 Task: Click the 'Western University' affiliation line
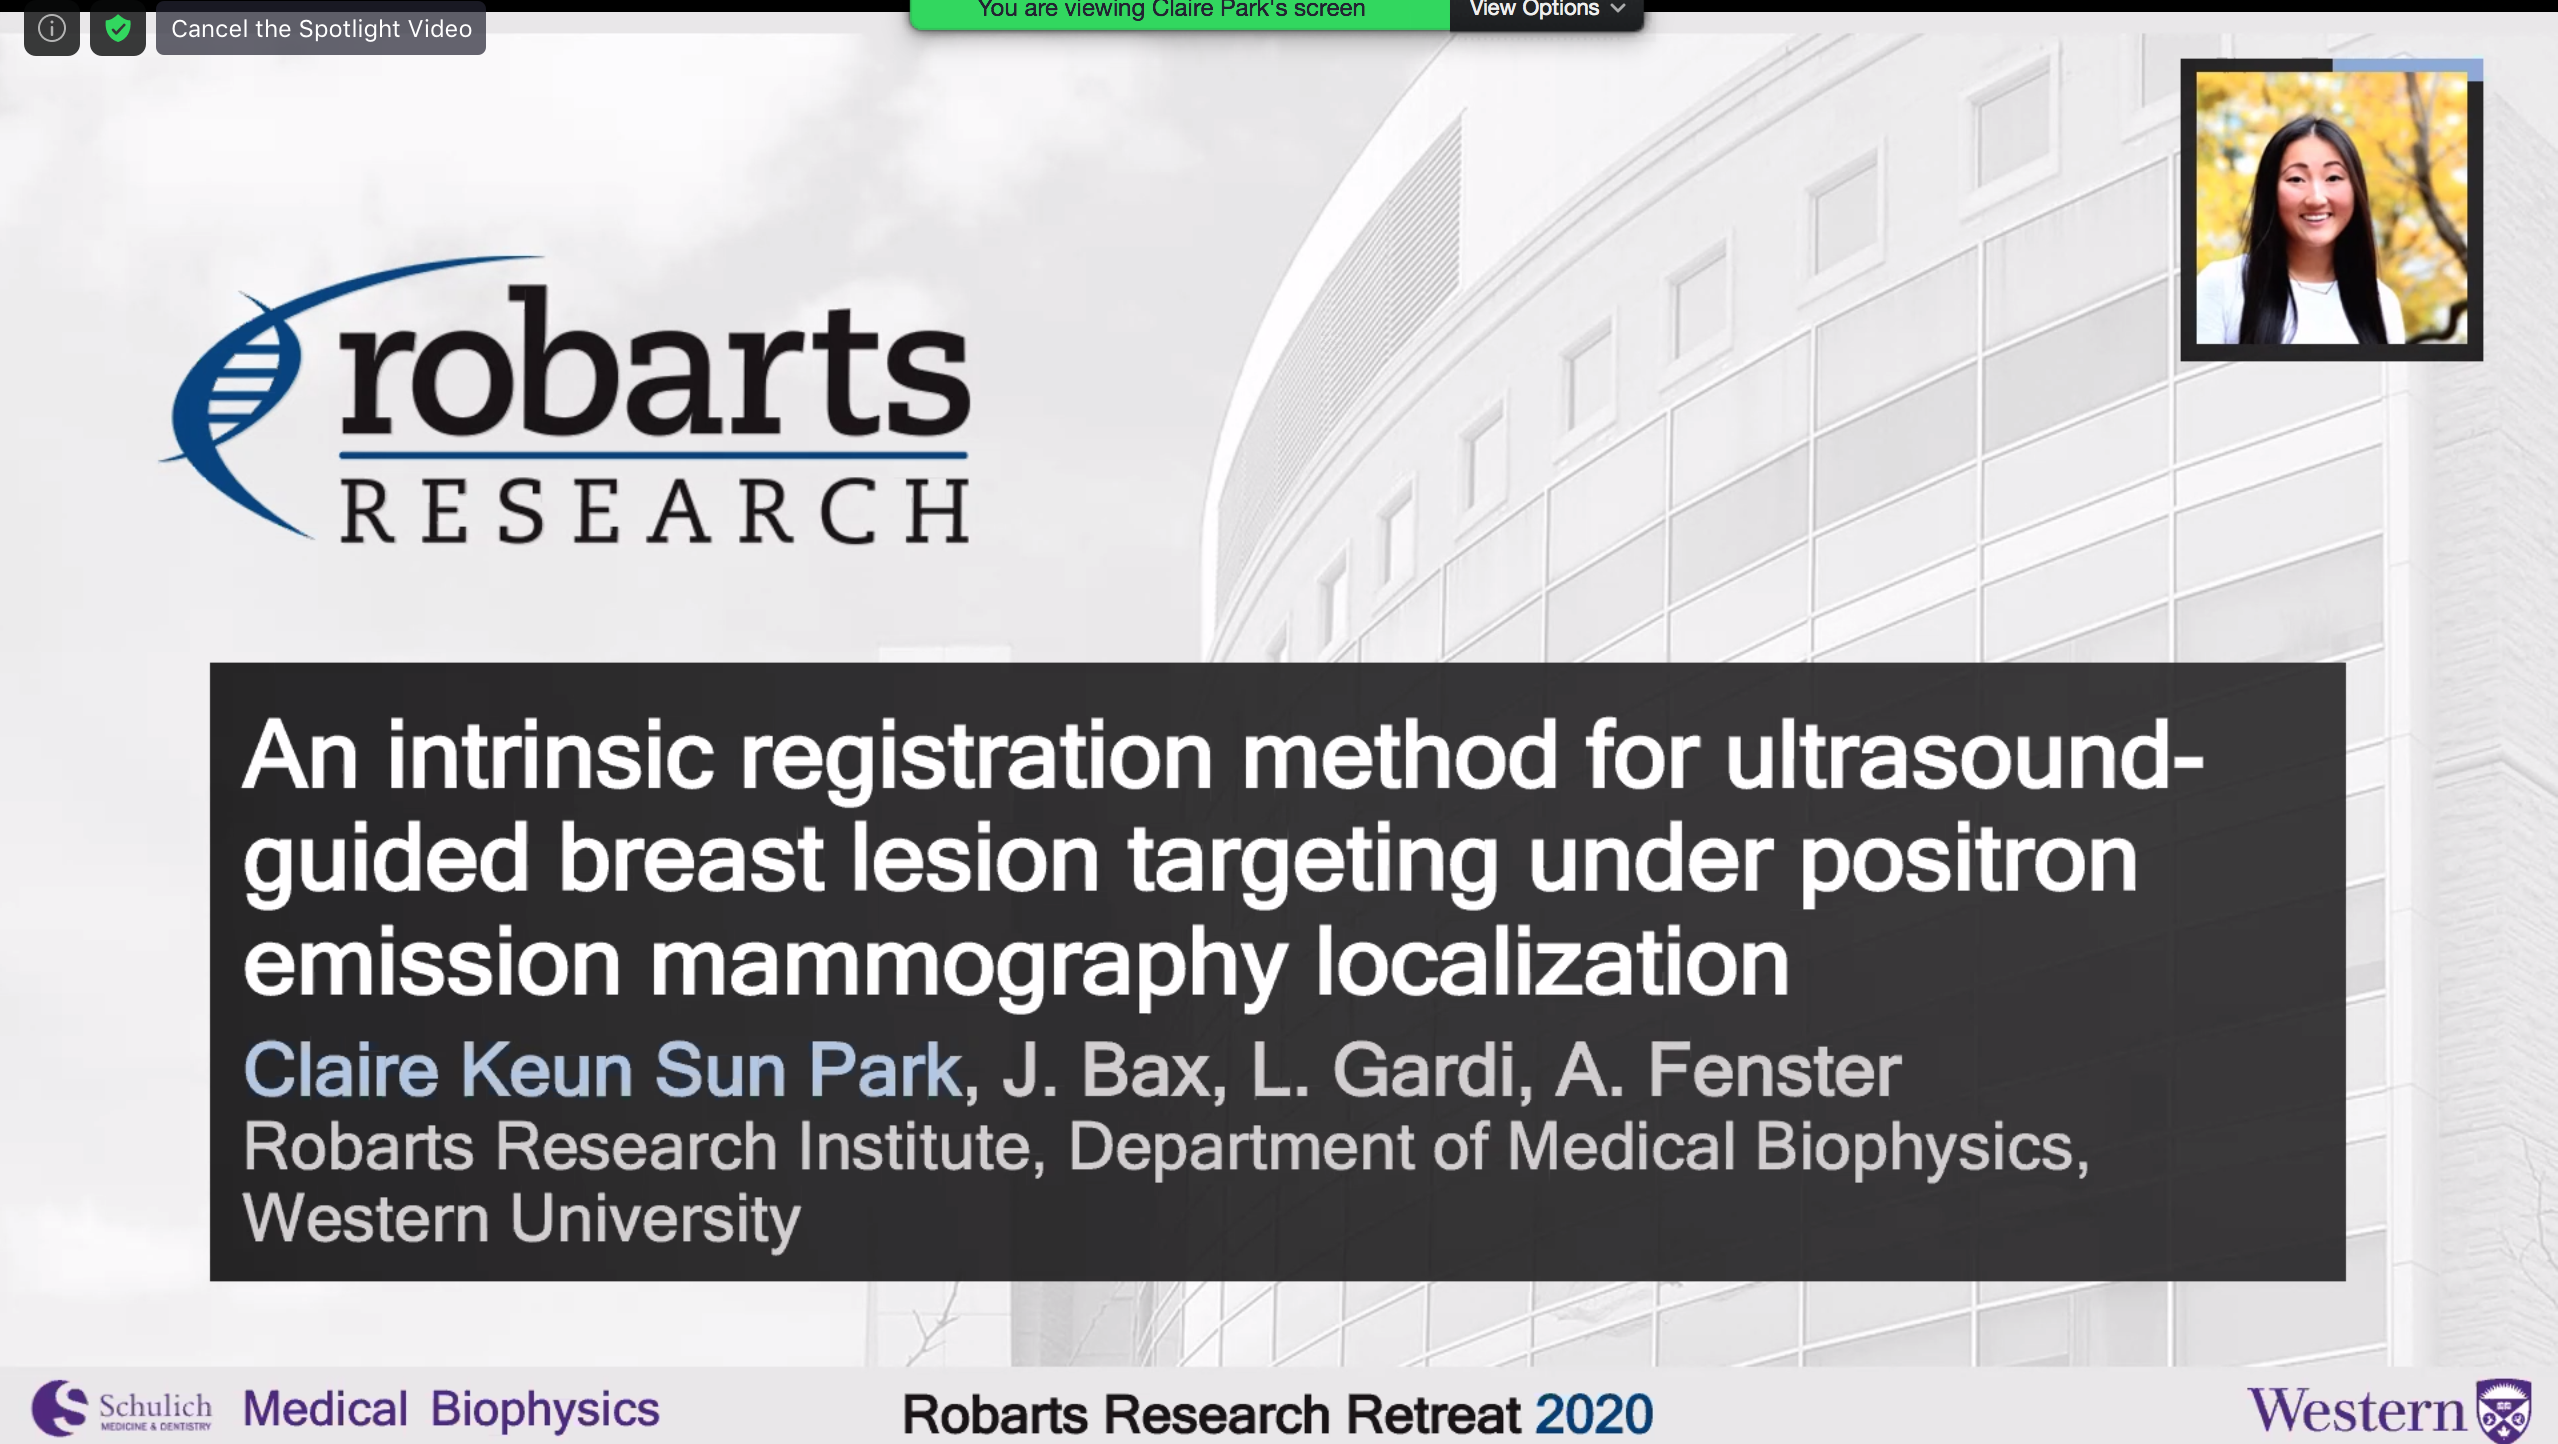tap(521, 1218)
